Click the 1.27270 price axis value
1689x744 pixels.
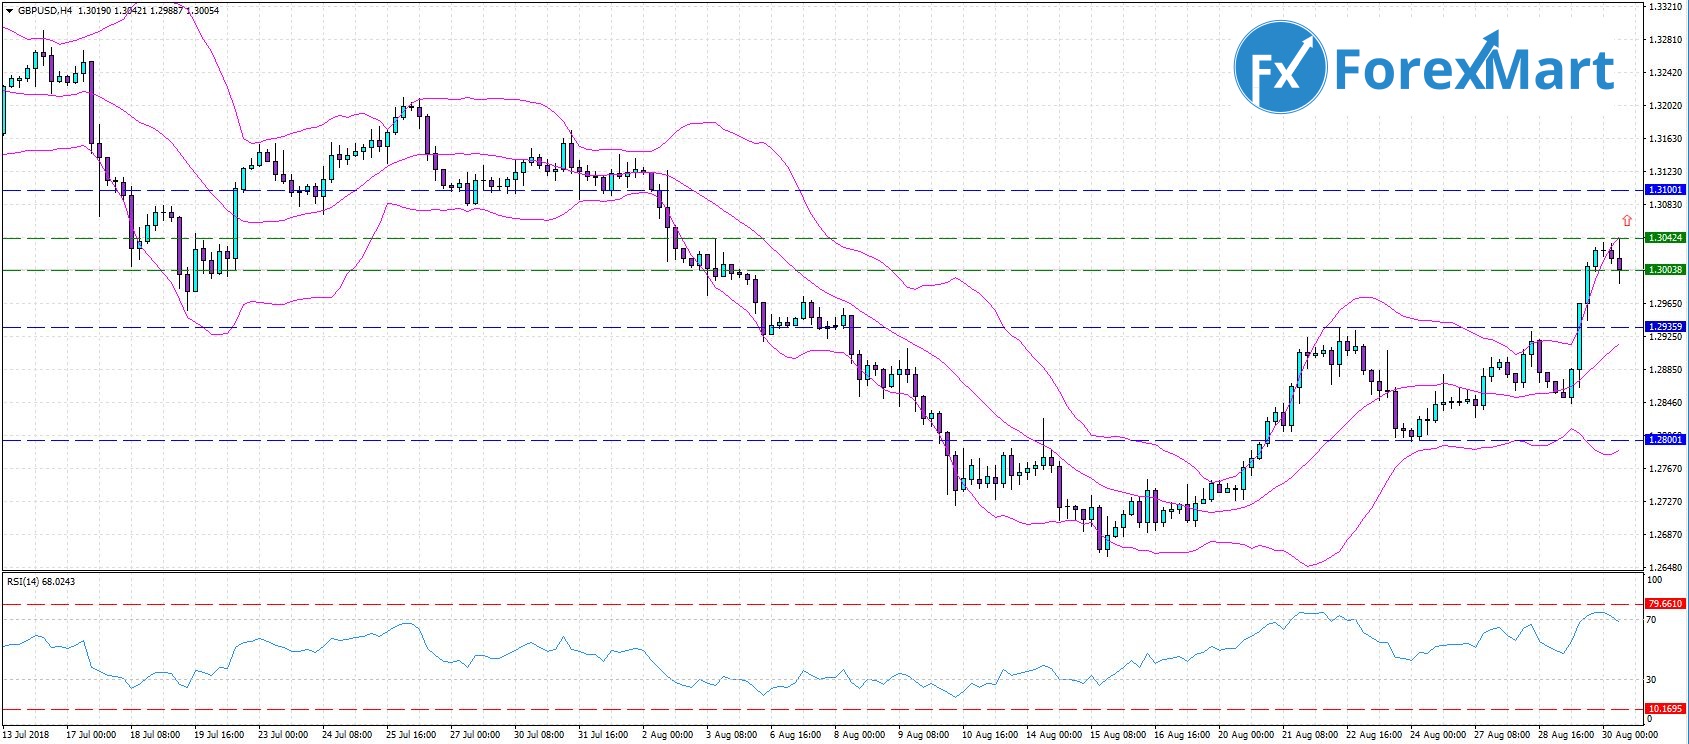[1663, 502]
